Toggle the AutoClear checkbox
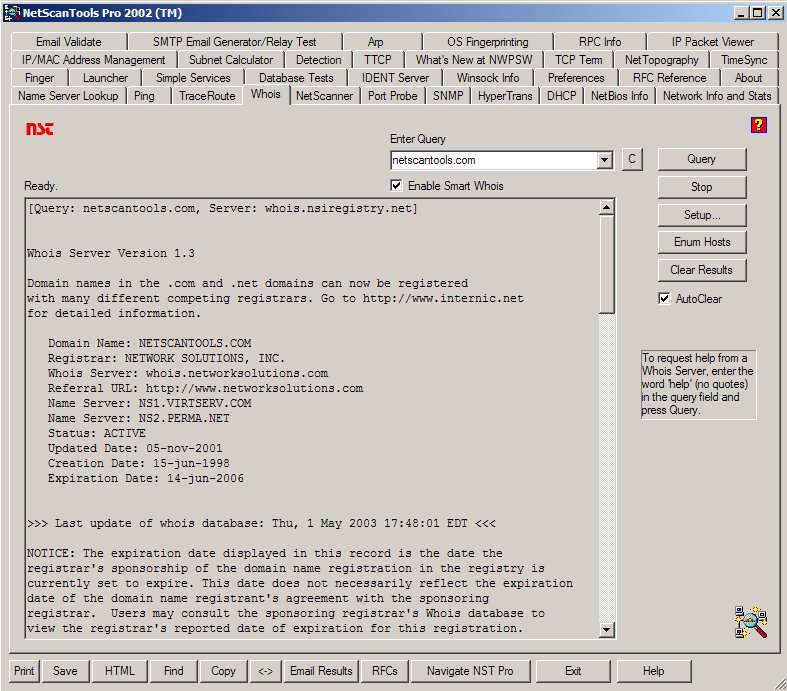Image resolution: width=787 pixels, height=691 pixels. coord(665,299)
